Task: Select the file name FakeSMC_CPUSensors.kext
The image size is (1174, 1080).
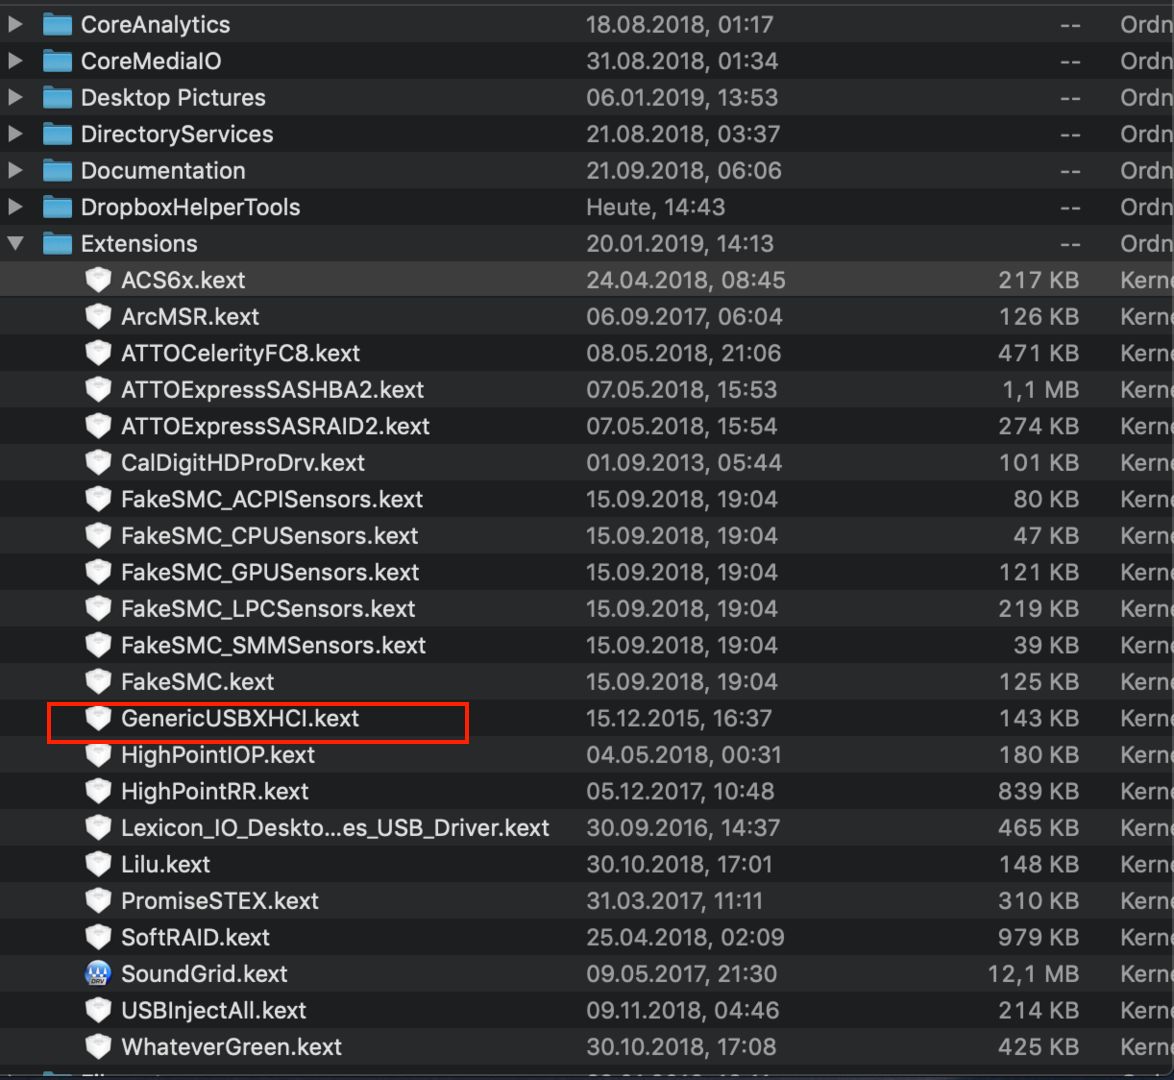Action: (x=270, y=536)
